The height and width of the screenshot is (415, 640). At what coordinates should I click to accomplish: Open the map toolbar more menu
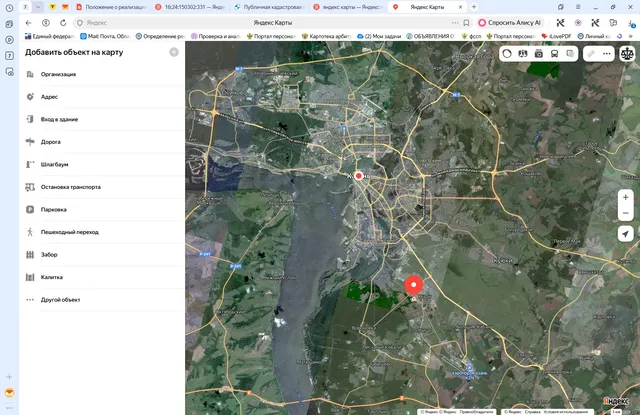pos(607,53)
